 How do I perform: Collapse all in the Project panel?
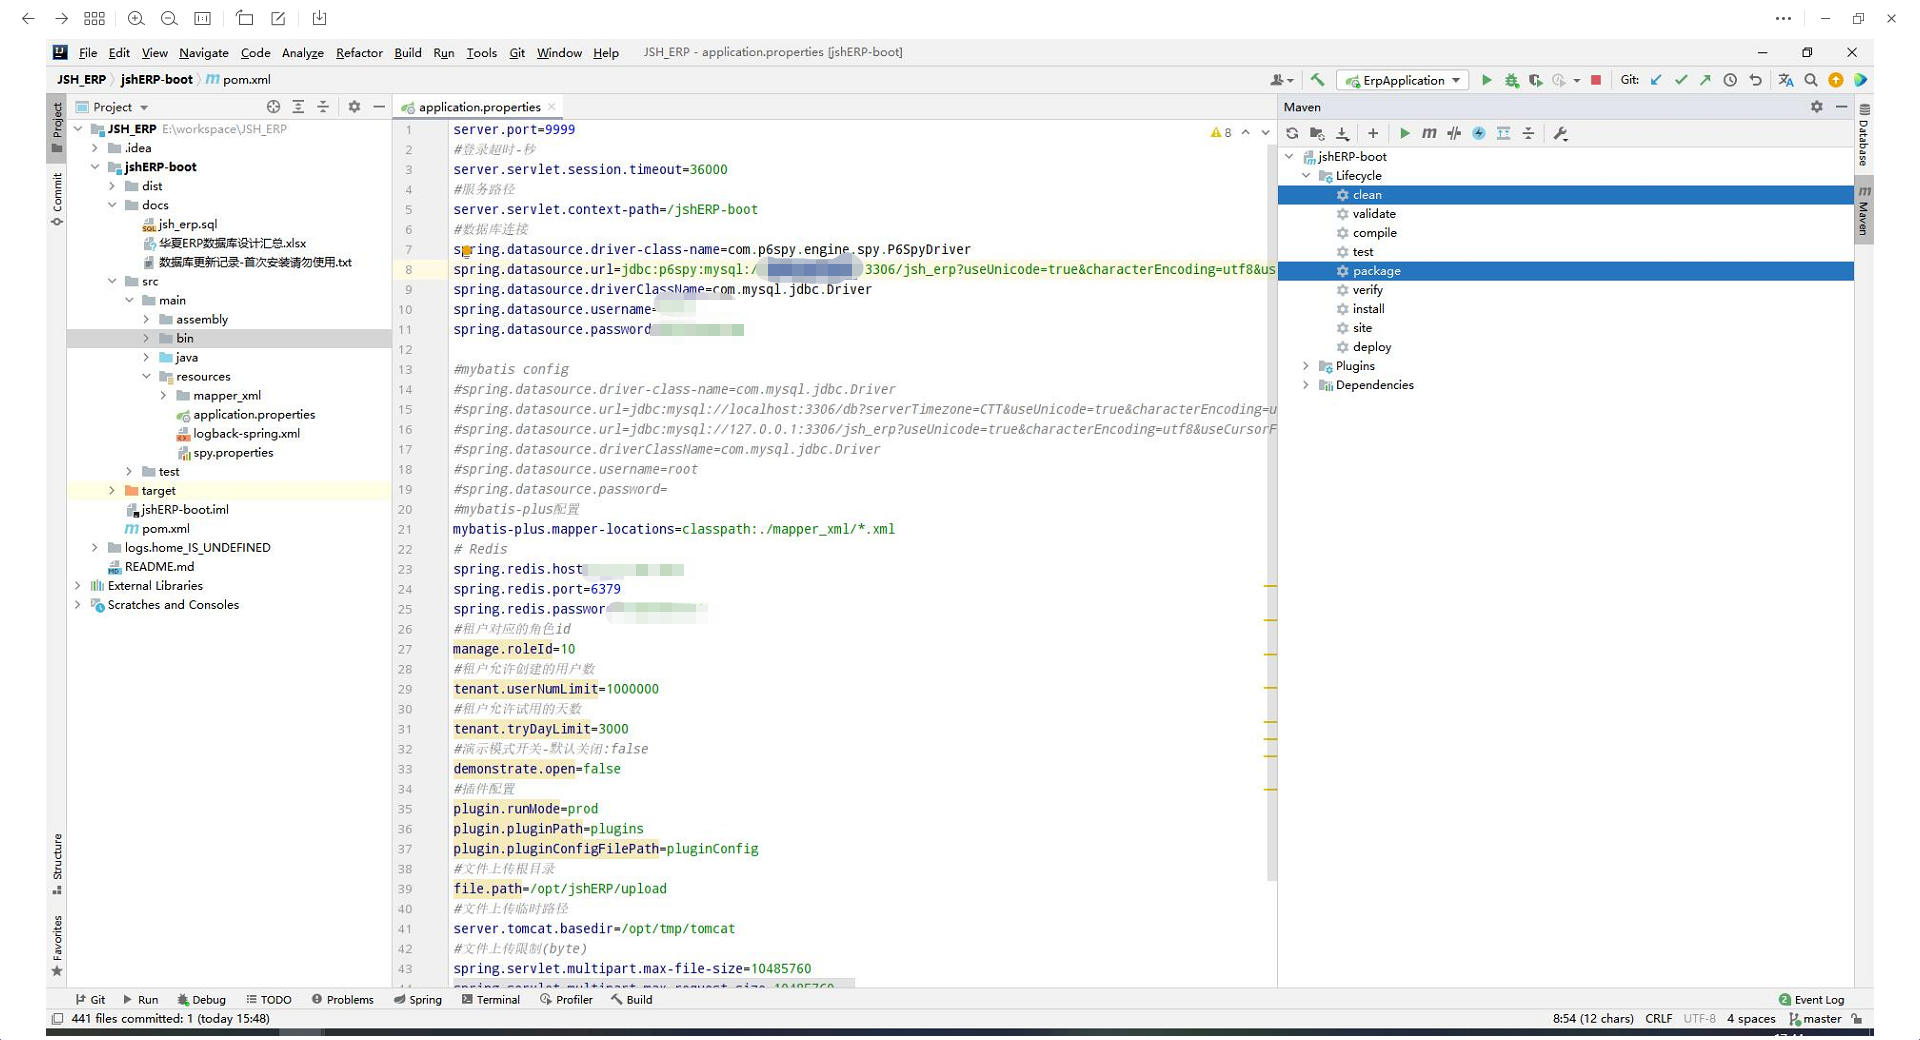(322, 107)
